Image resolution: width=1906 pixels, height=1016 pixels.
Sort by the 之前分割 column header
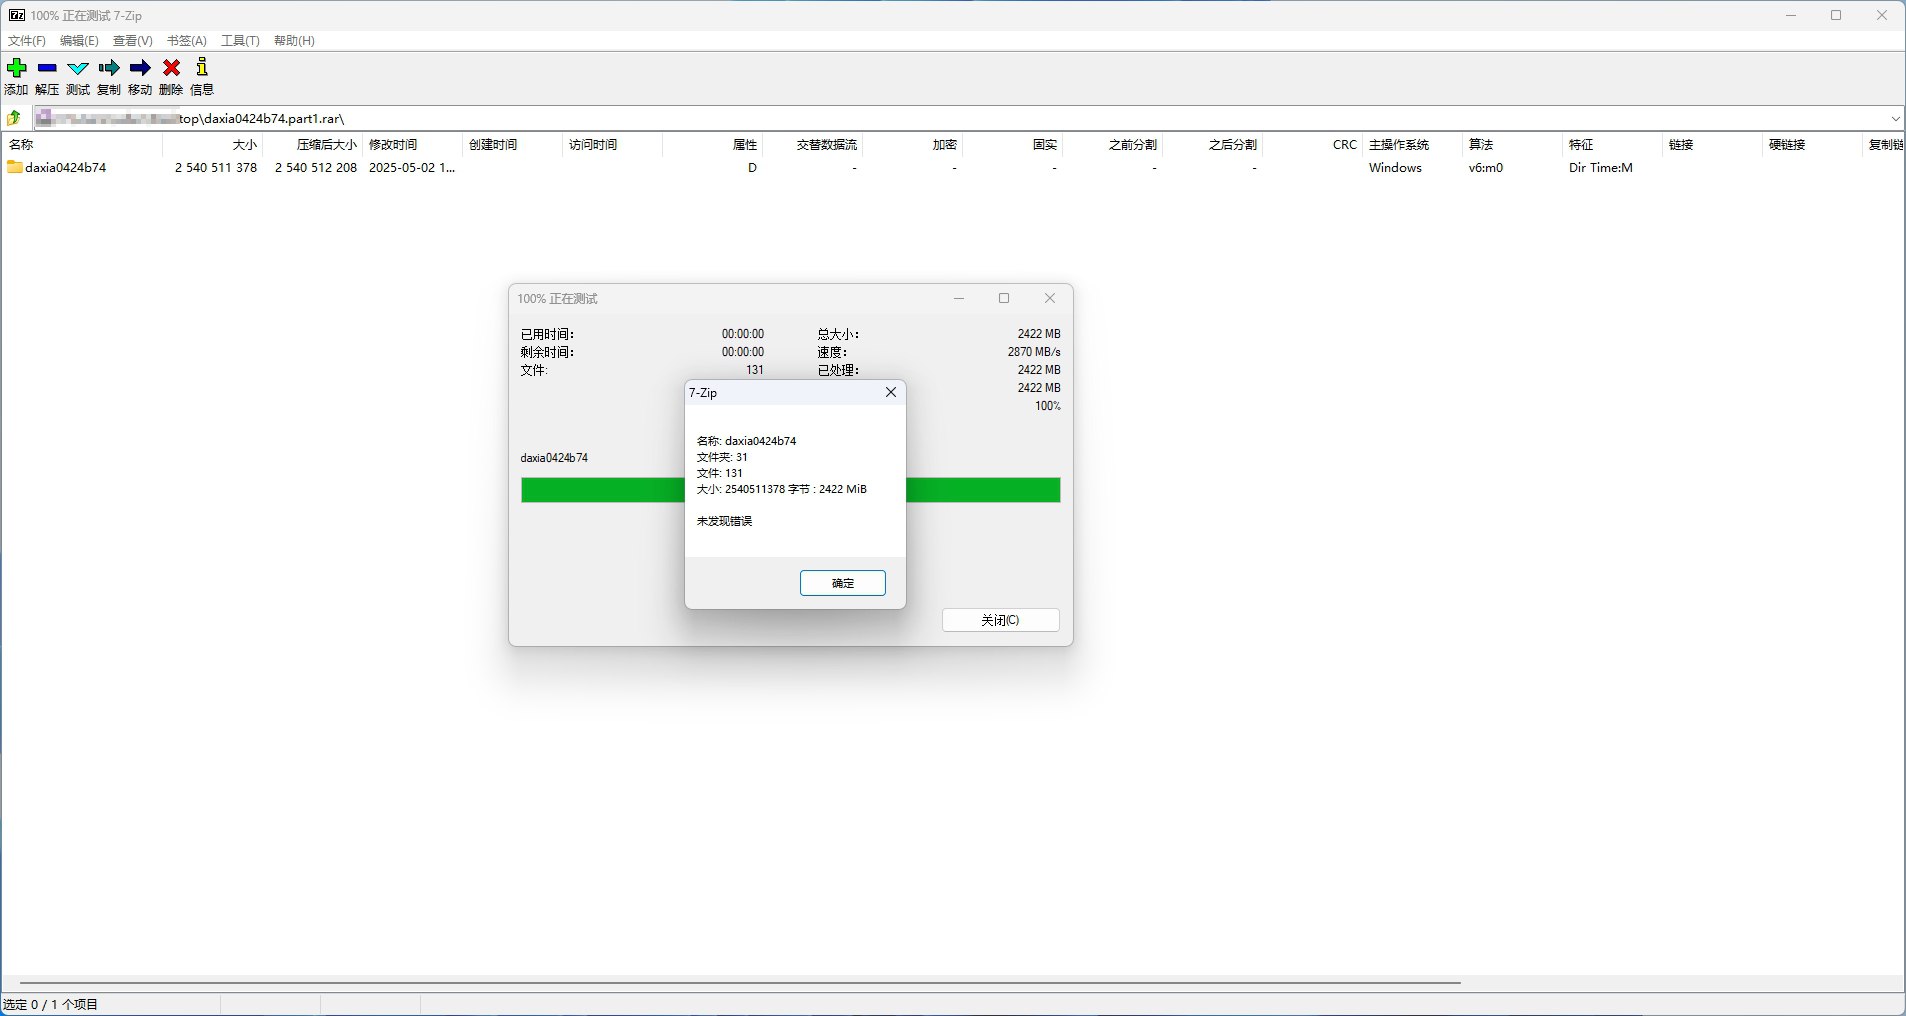(x=1112, y=145)
